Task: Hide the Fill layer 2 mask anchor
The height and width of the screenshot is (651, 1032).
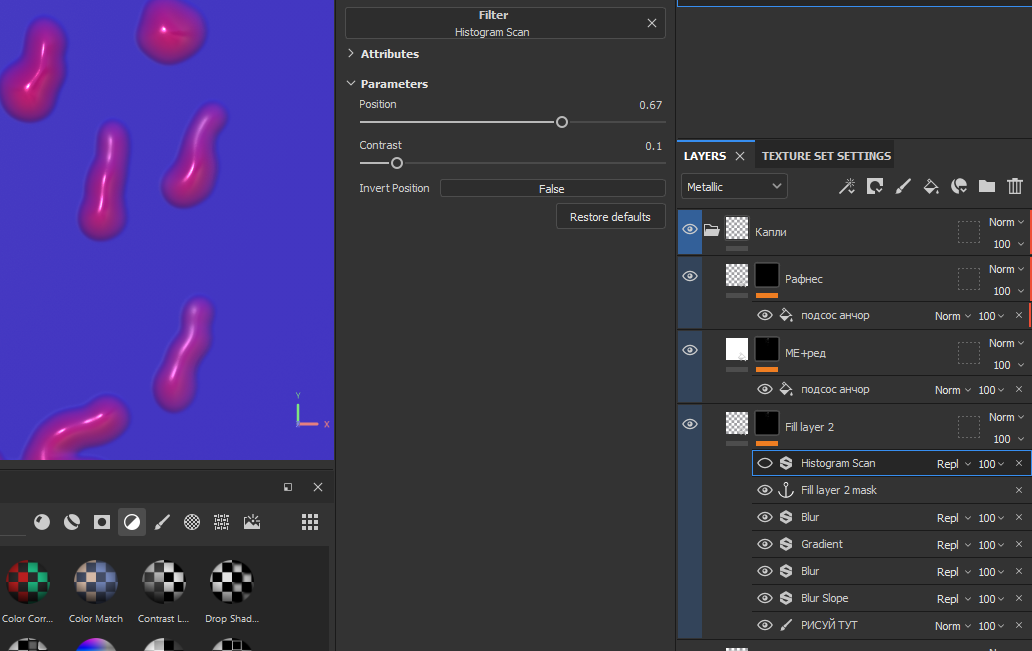Action: pyautogui.click(x=764, y=490)
